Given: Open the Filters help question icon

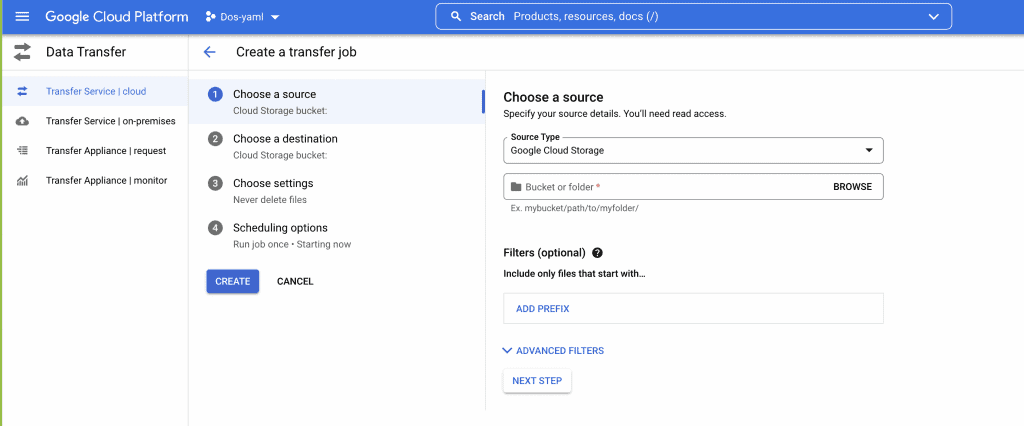Looking at the screenshot, I should [x=597, y=253].
